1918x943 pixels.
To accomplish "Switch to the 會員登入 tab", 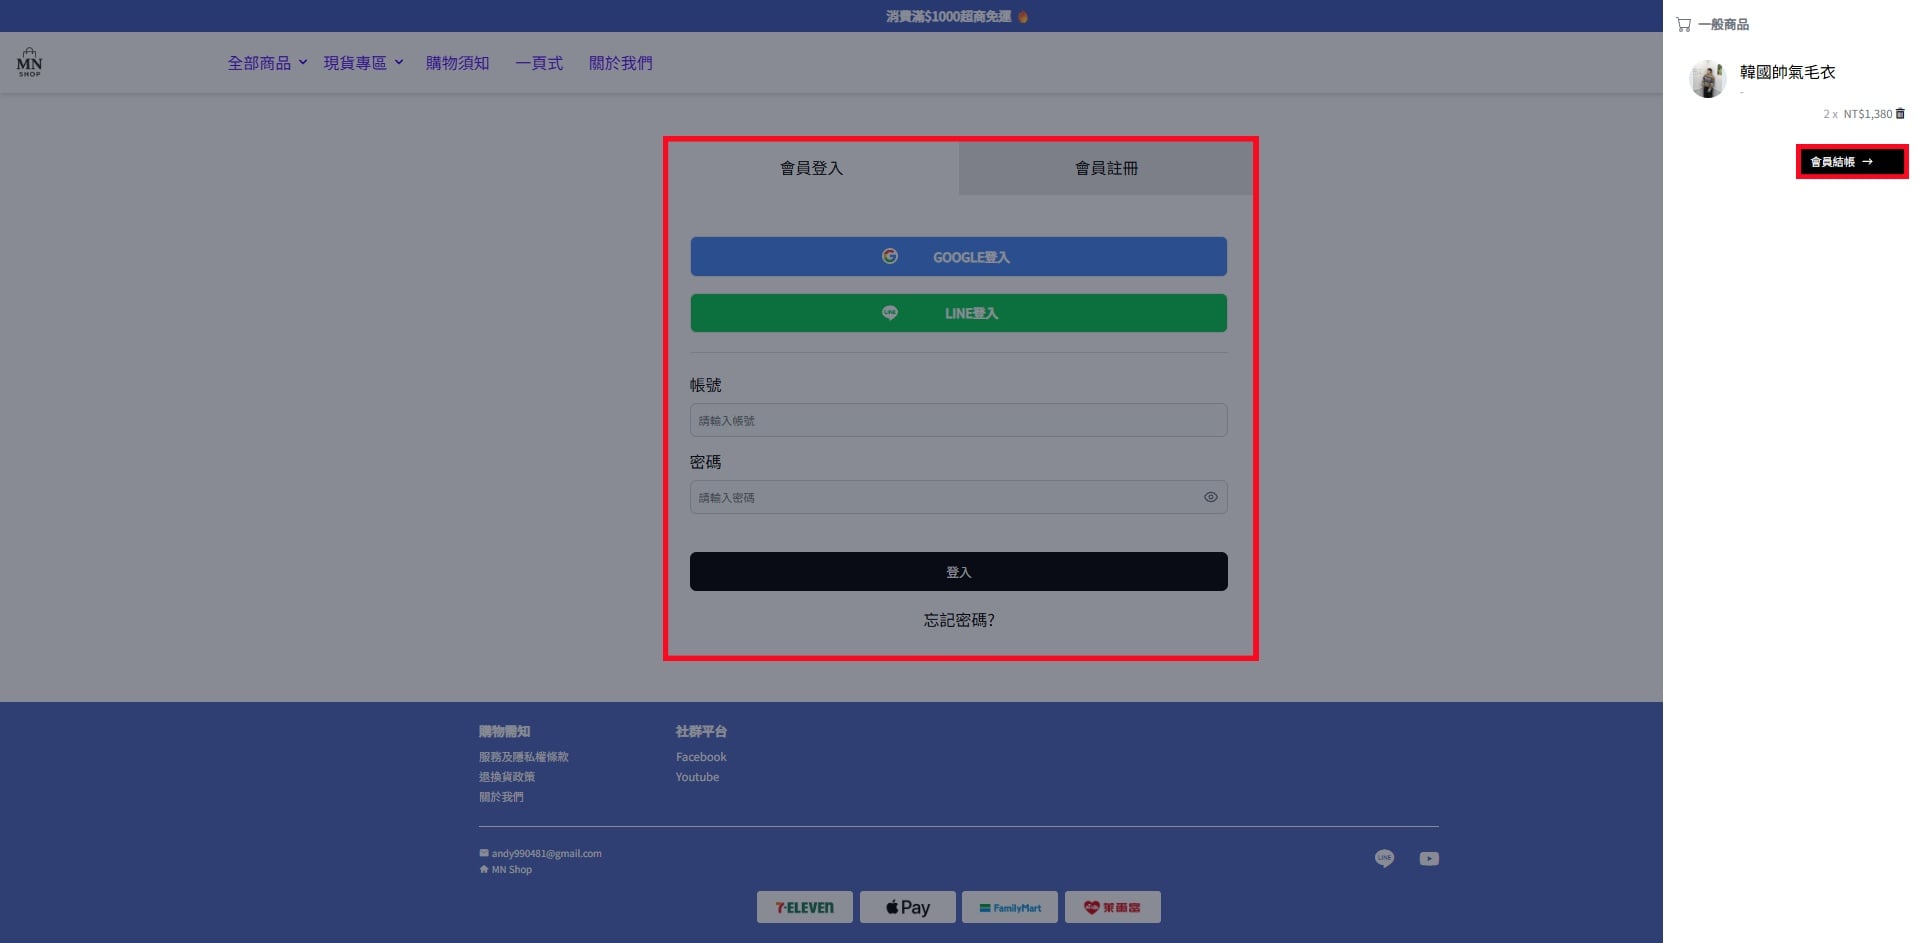I will tap(812, 168).
